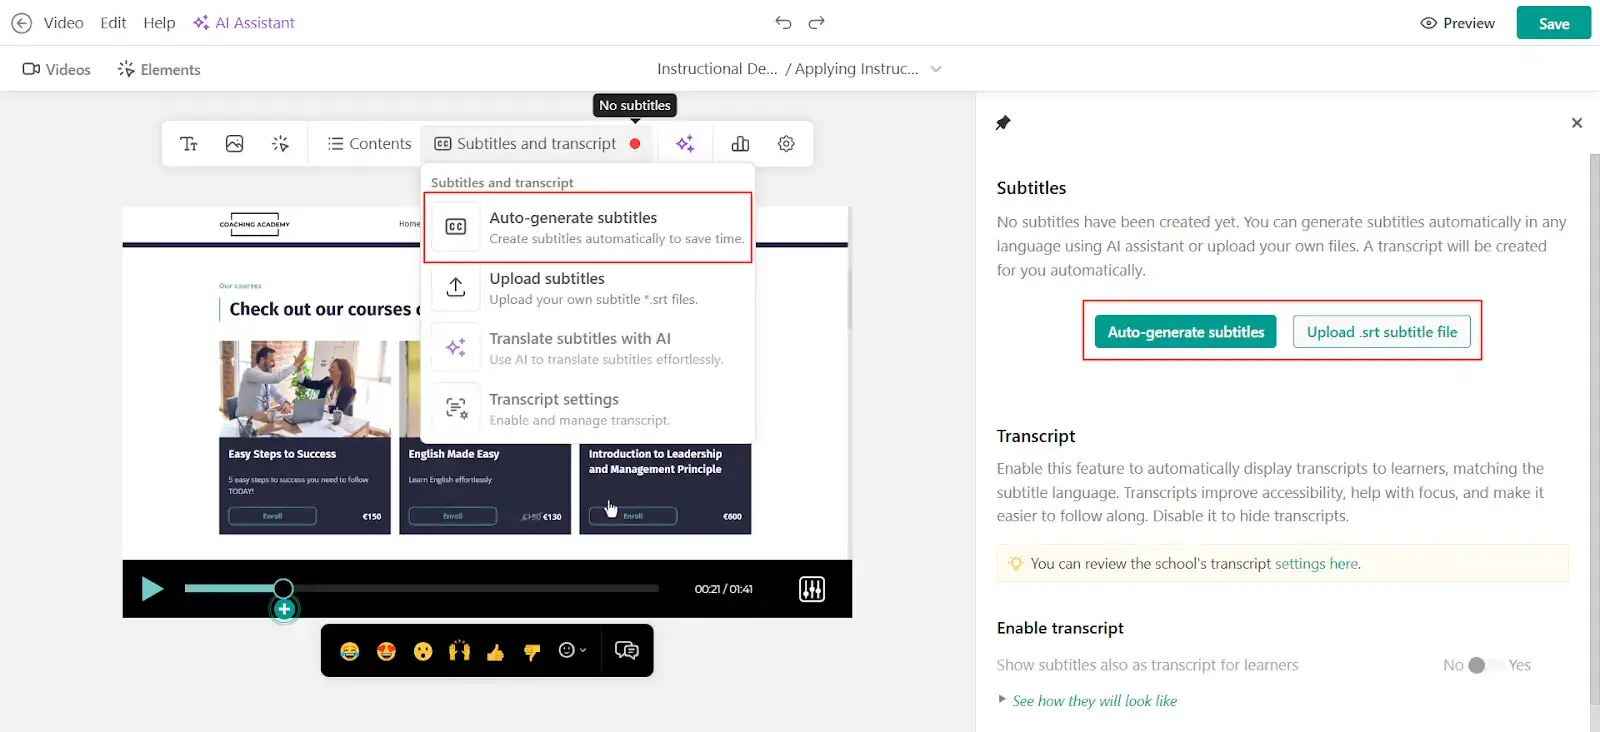Viewport: 1600px width, 732px height.
Task: Click Upload .srt subtitle file button
Action: point(1382,332)
